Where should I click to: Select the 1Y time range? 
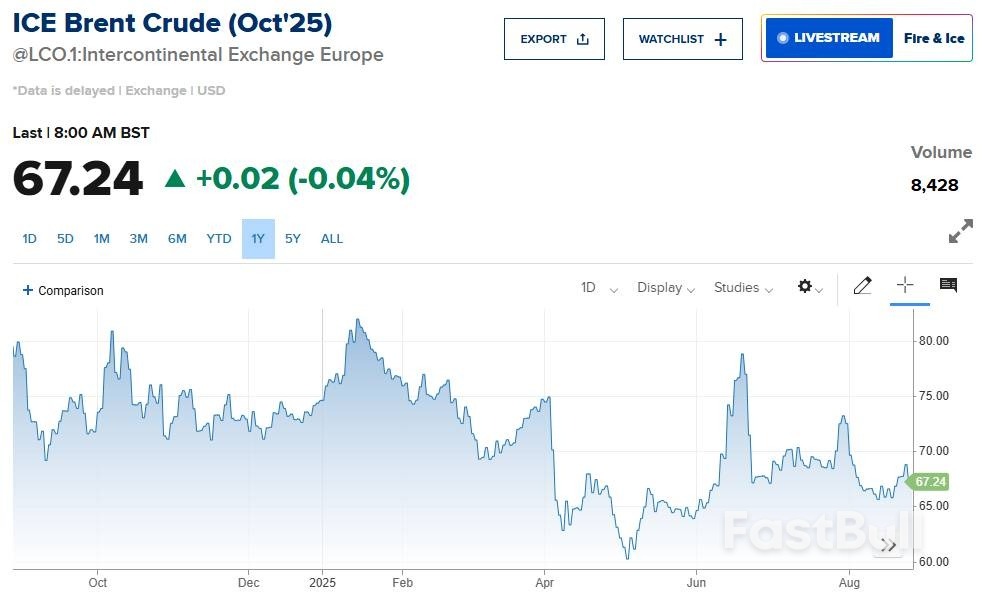258,239
